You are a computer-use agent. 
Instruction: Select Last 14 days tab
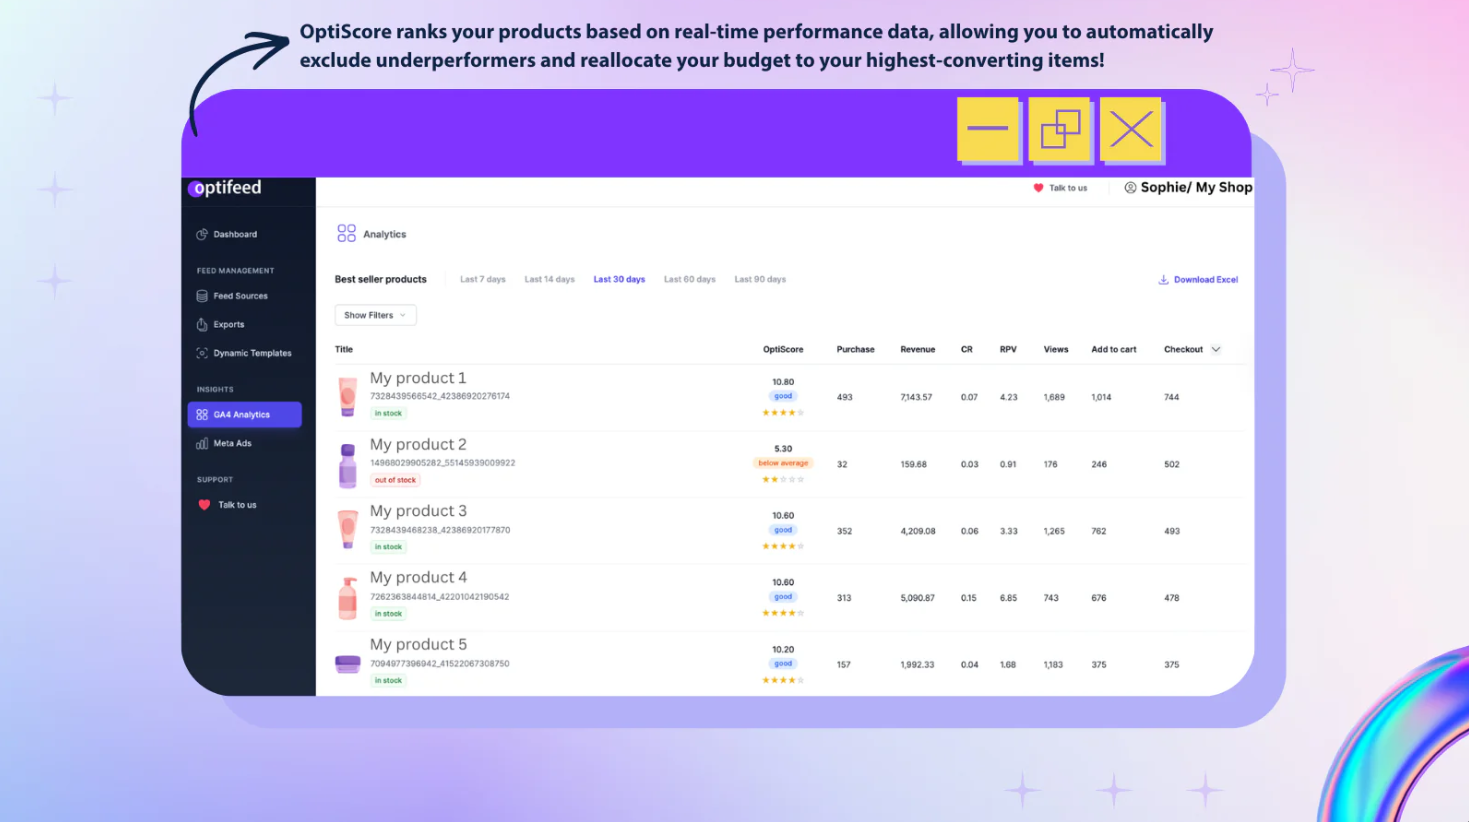(550, 280)
